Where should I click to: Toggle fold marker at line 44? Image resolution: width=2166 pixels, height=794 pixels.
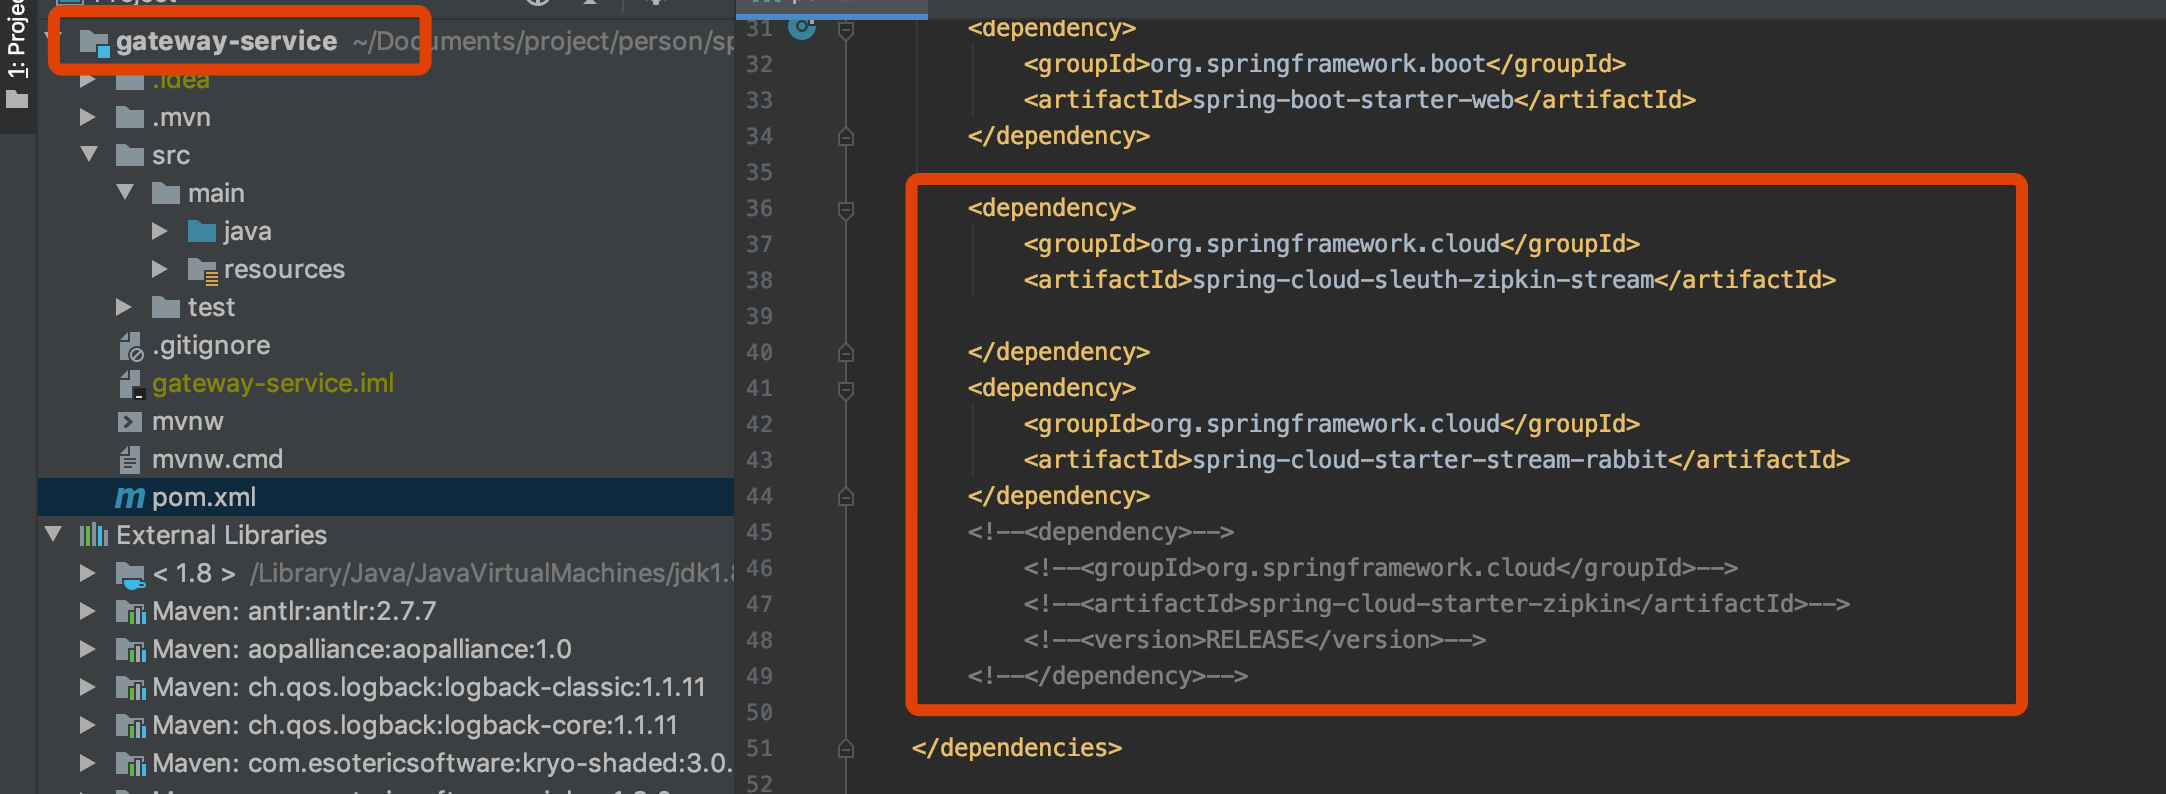pos(846,497)
